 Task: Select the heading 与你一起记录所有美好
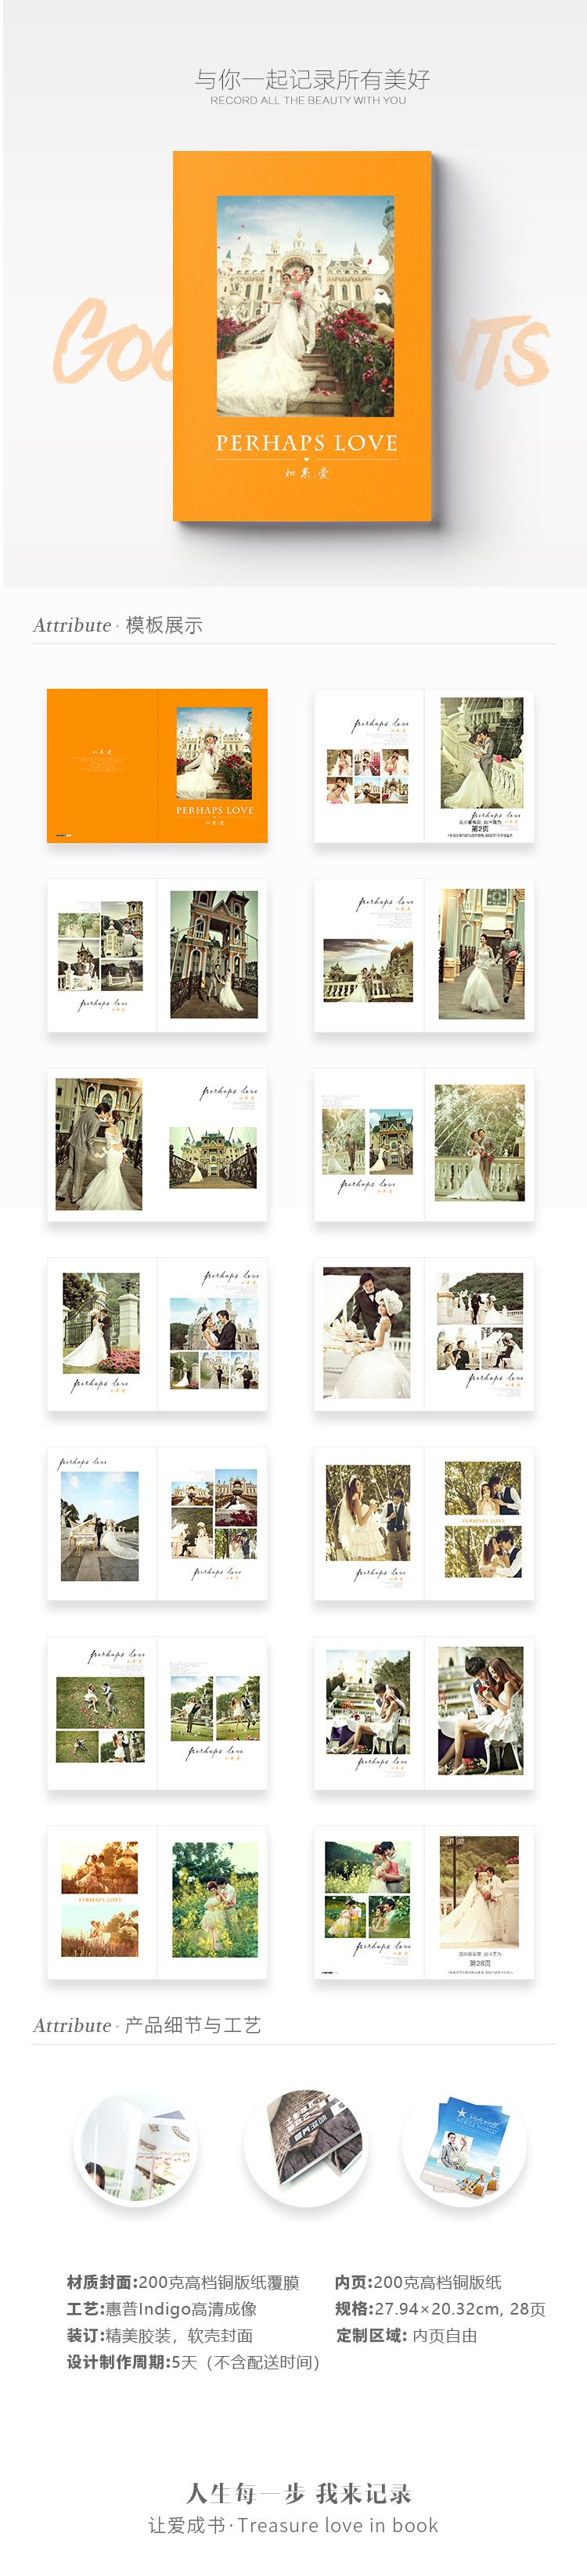point(312,79)
